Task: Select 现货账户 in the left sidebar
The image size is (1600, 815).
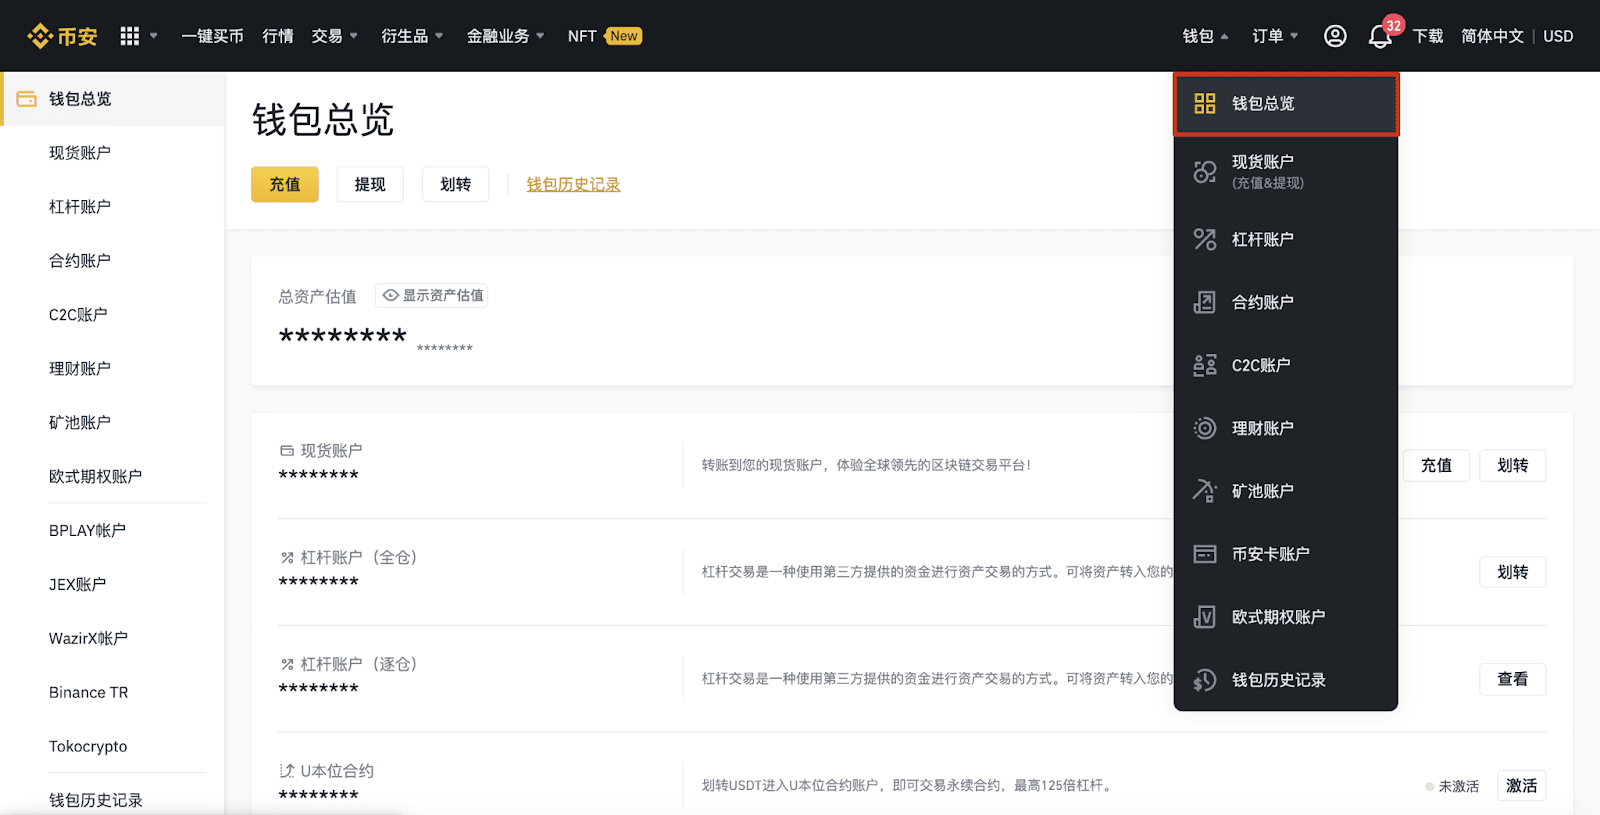Action: click(113, 153)
